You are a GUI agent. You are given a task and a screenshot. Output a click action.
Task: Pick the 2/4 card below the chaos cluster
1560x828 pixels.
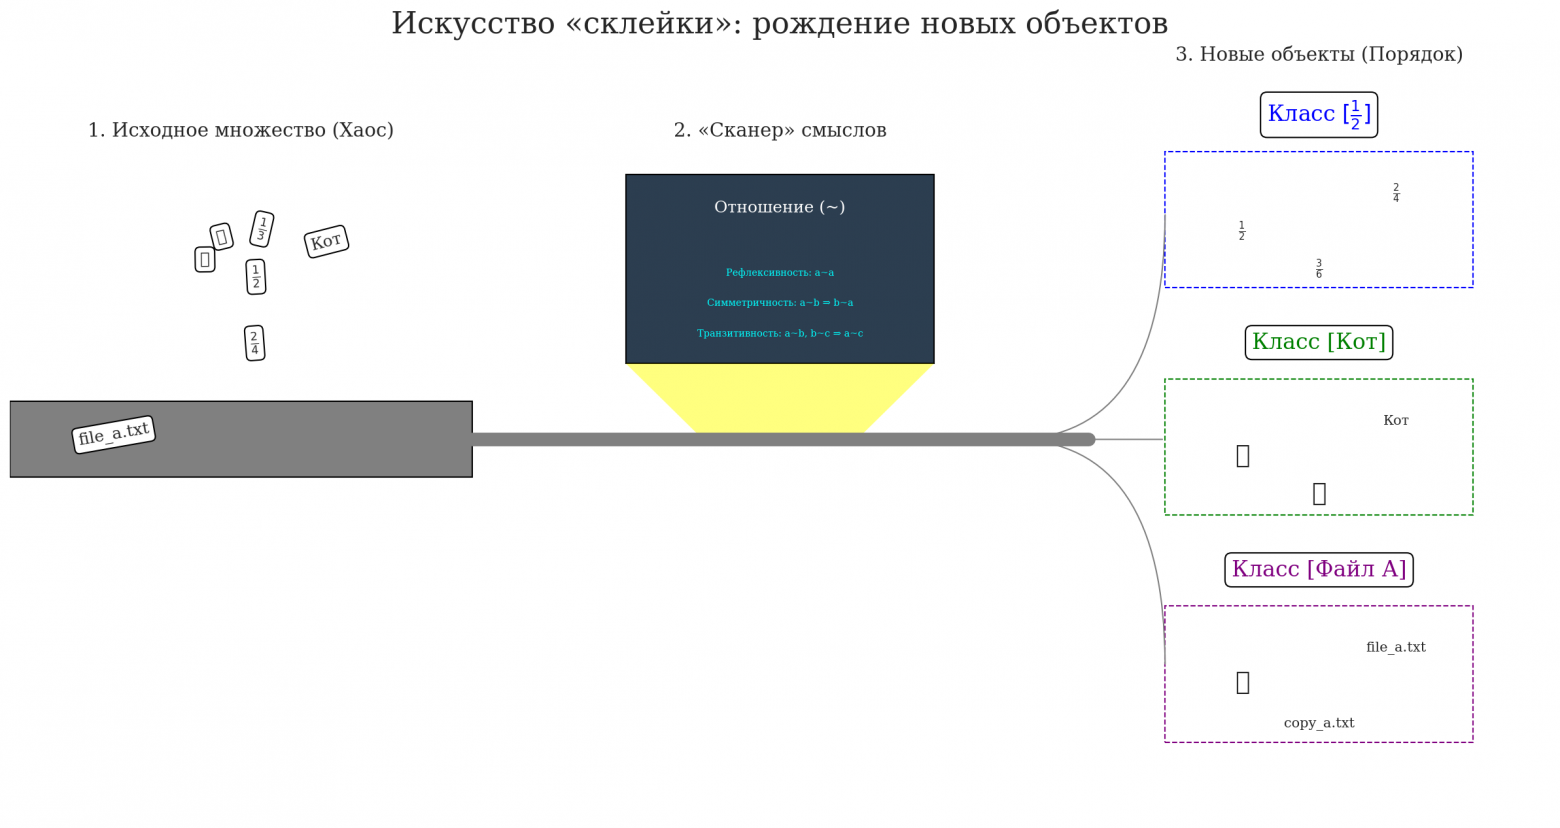pos(254,342)
